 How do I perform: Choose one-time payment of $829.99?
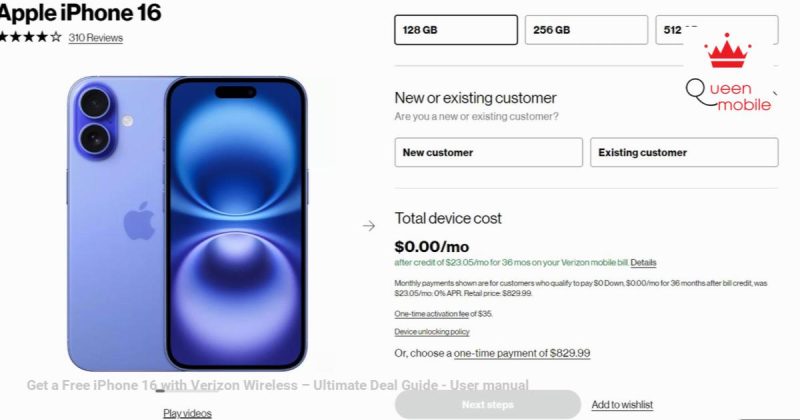point(522,353)
